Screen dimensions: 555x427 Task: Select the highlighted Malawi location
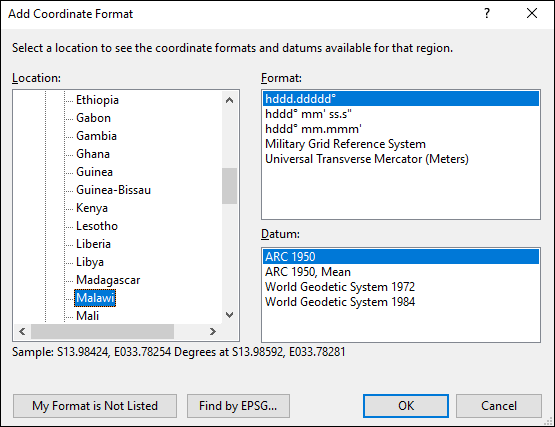pyautogui.click(x=95, y=298)
